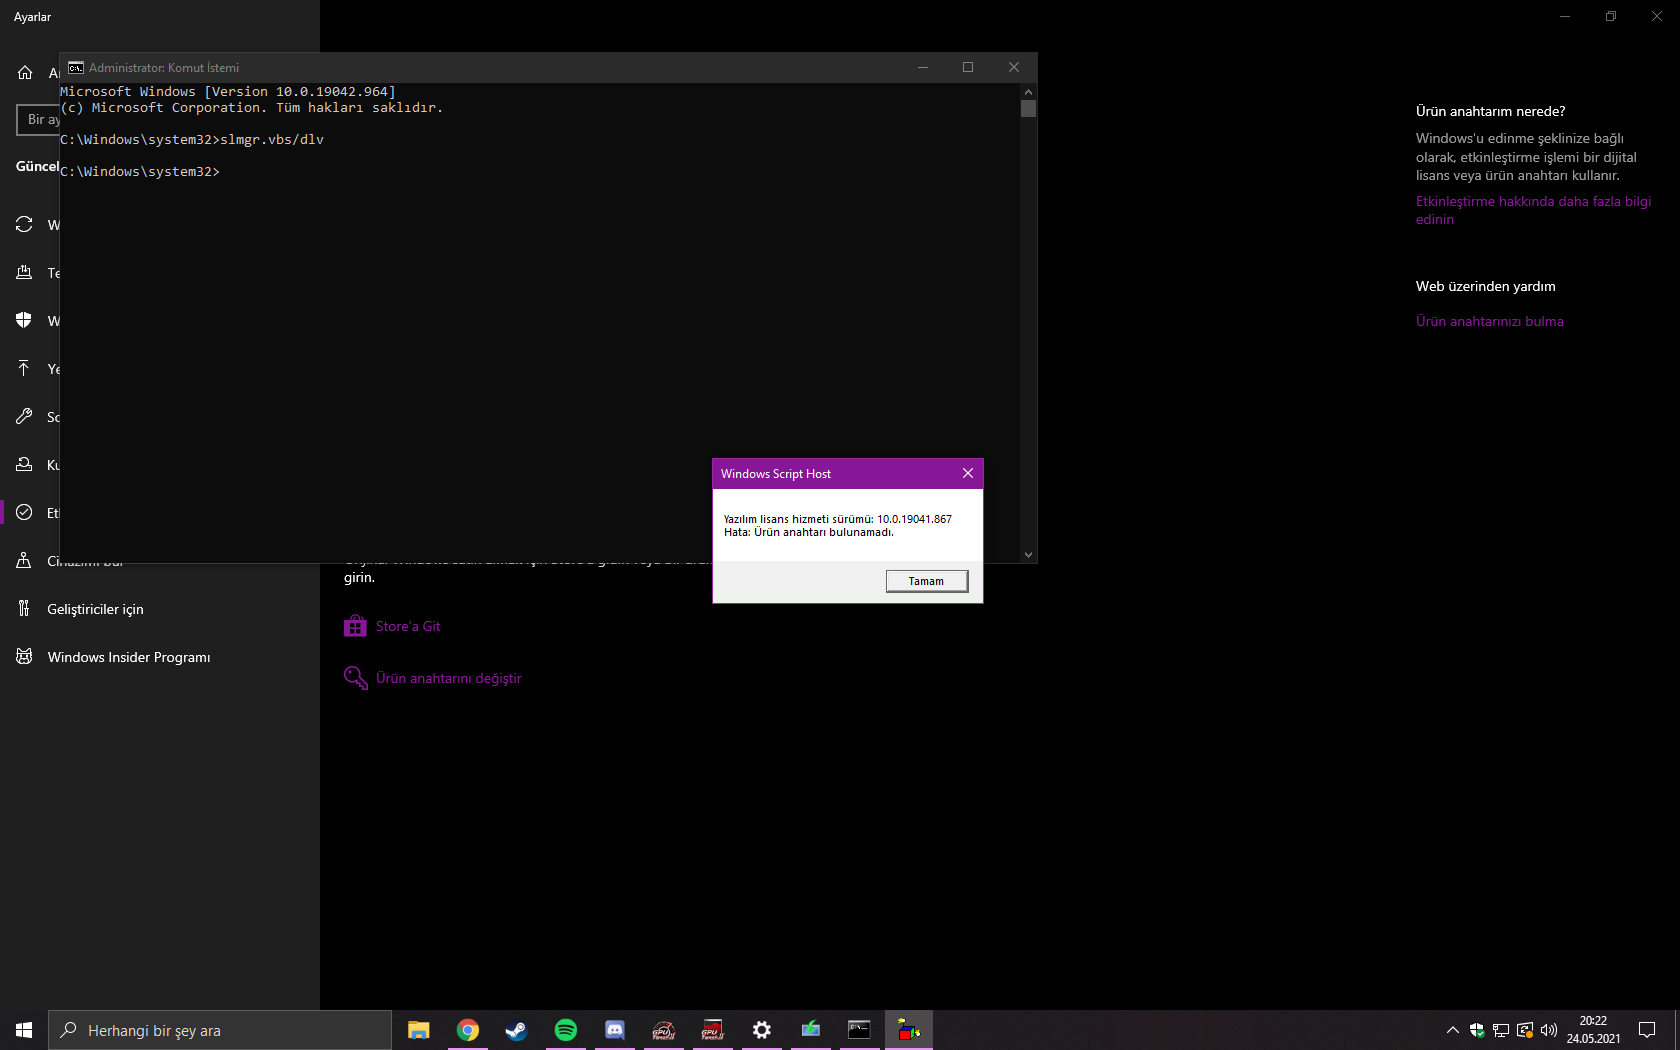Minimize the Ayarlar window
Screen dimensions: 1680x1050
point(1565,16)
